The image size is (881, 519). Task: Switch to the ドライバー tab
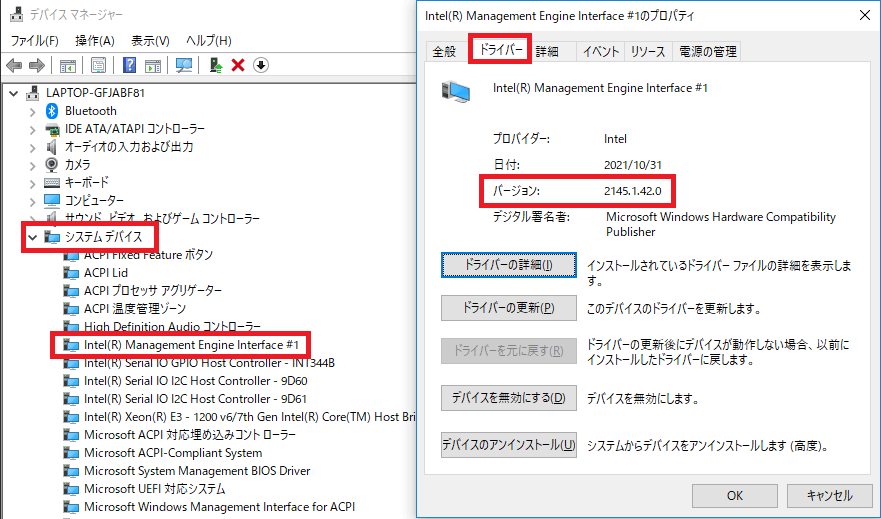(501, 49)
